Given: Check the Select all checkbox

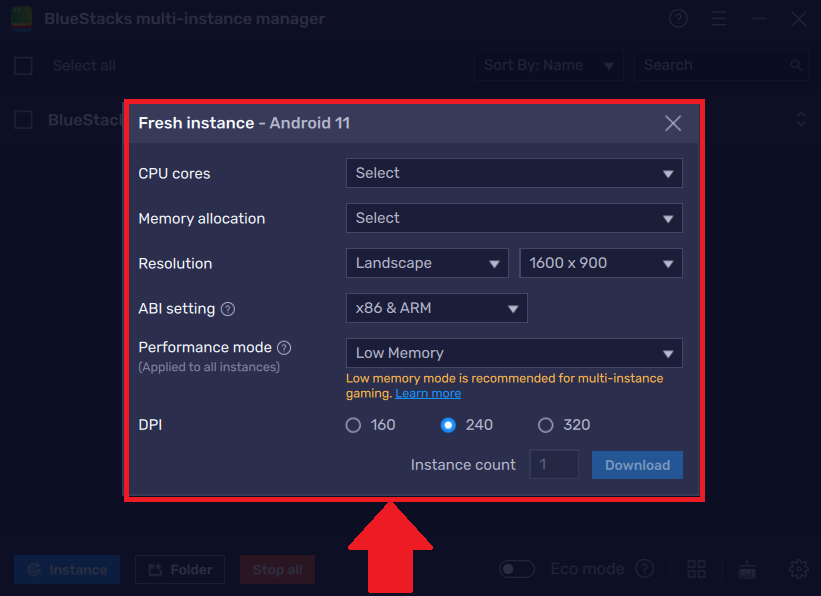Looking at the screenshot, I should coord(23,64).
